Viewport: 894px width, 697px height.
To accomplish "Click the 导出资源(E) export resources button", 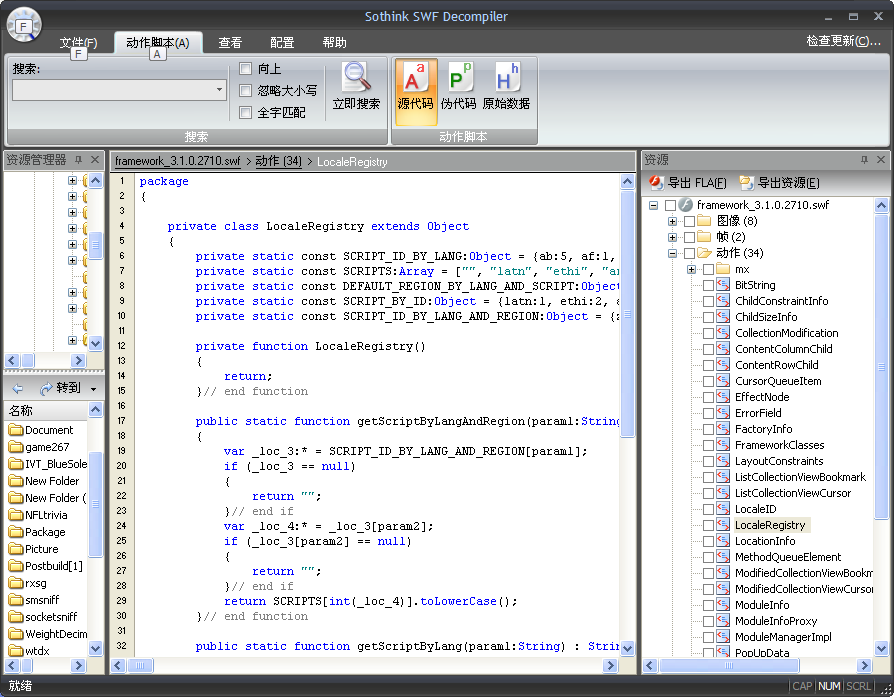I will click(x=779, y=183).
